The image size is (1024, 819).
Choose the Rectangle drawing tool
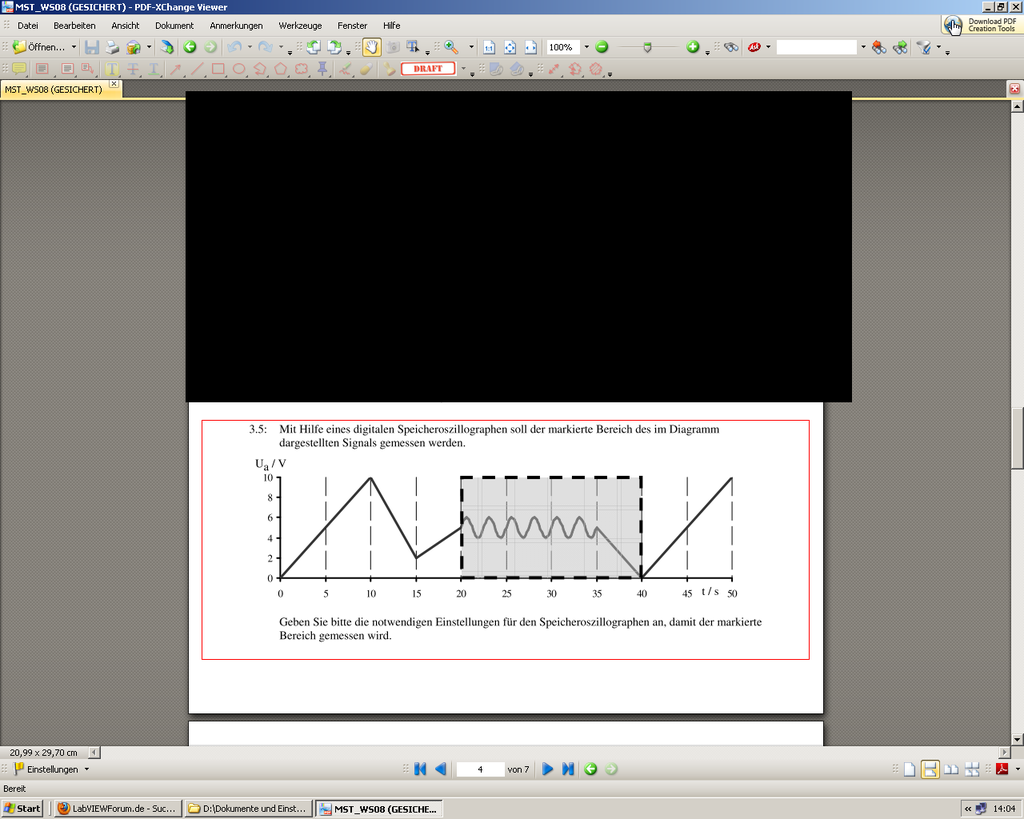[218, 69]
